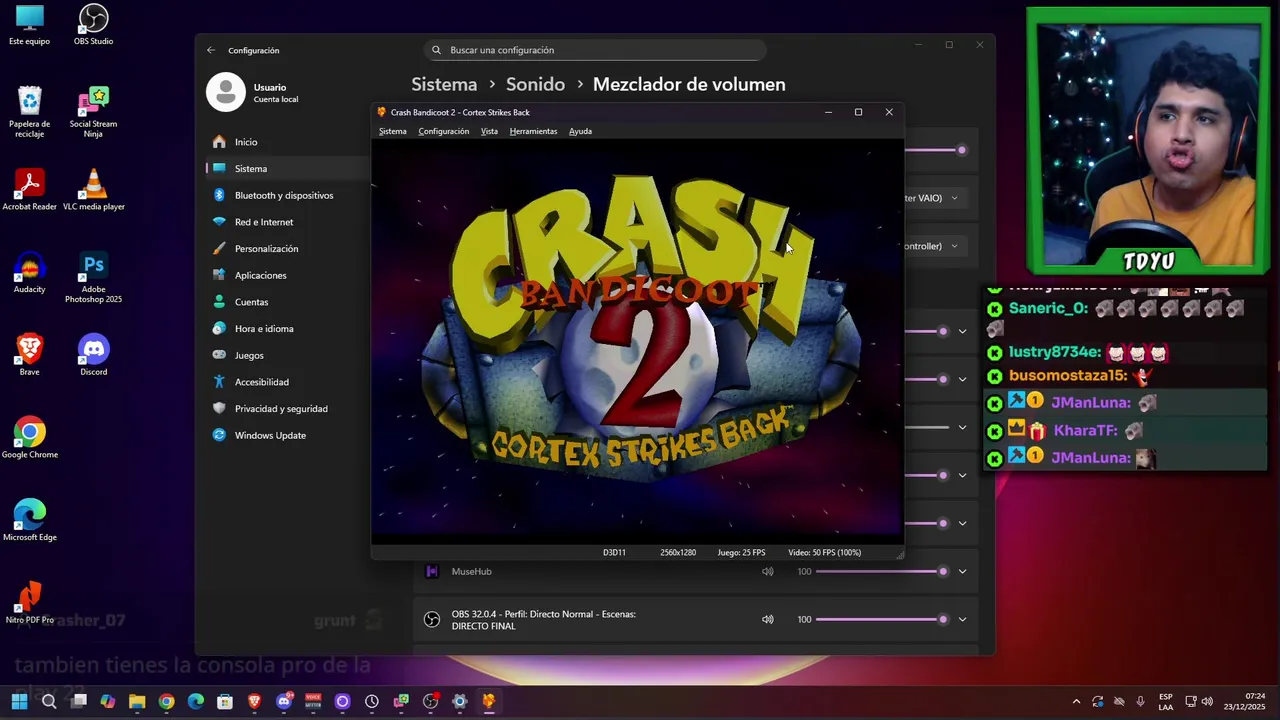Open taskbar Search magnifier
Screen dimensions: 1280x720
coord(49,701)
